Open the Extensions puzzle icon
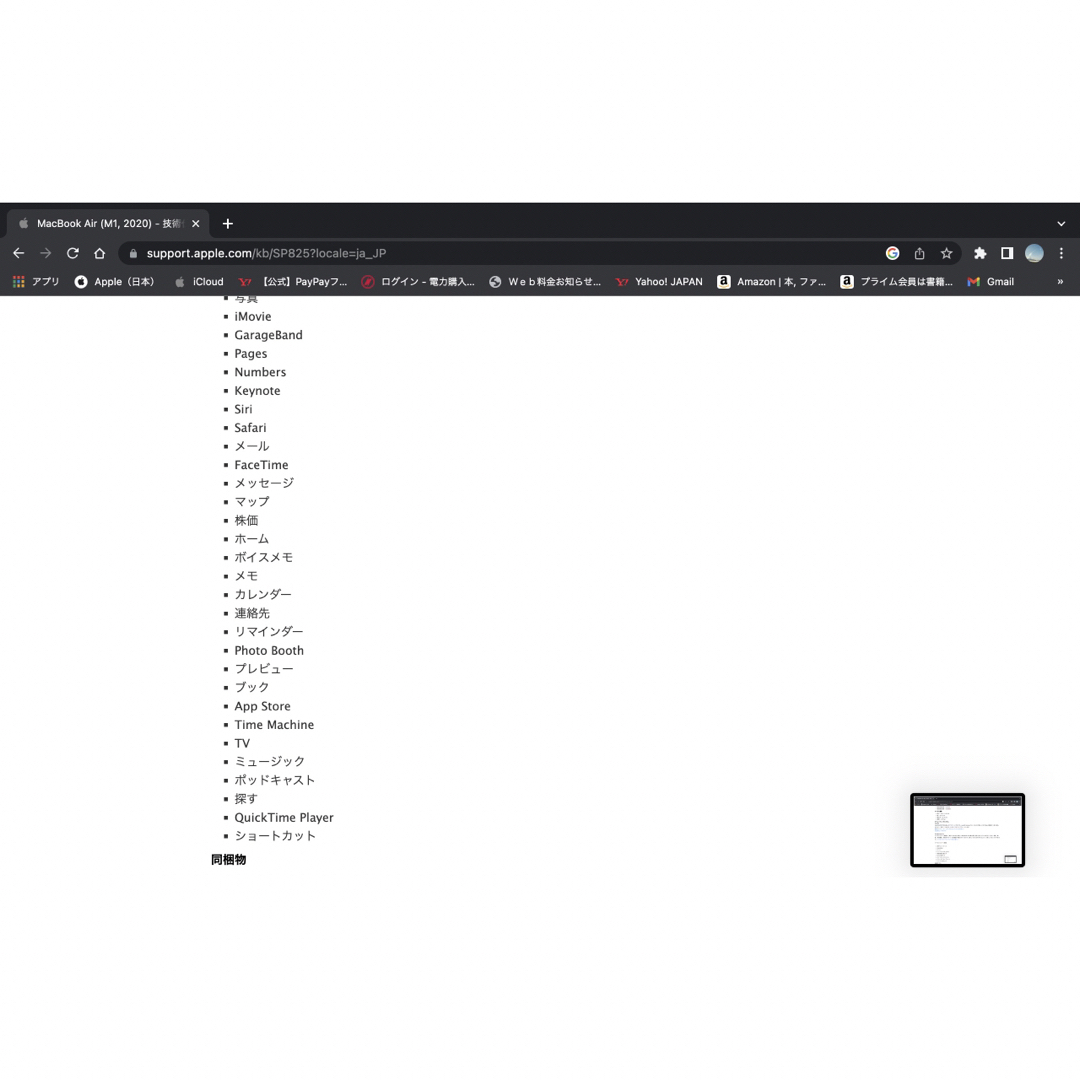 click(979, 253)
